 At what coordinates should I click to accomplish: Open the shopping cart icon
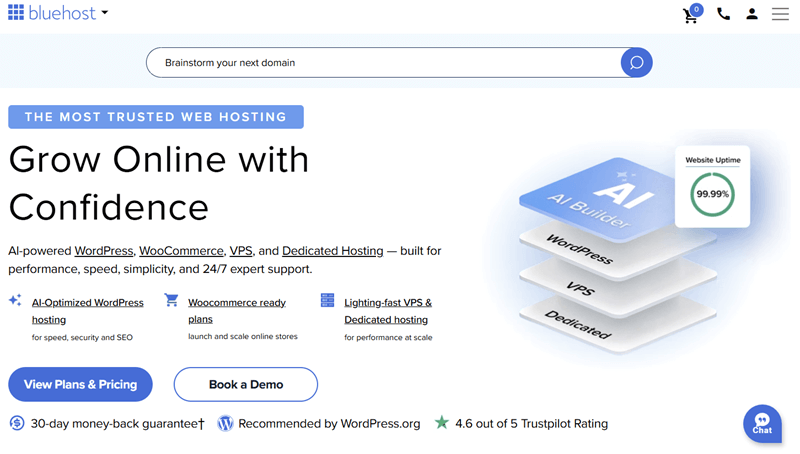(x=692, y=14)
